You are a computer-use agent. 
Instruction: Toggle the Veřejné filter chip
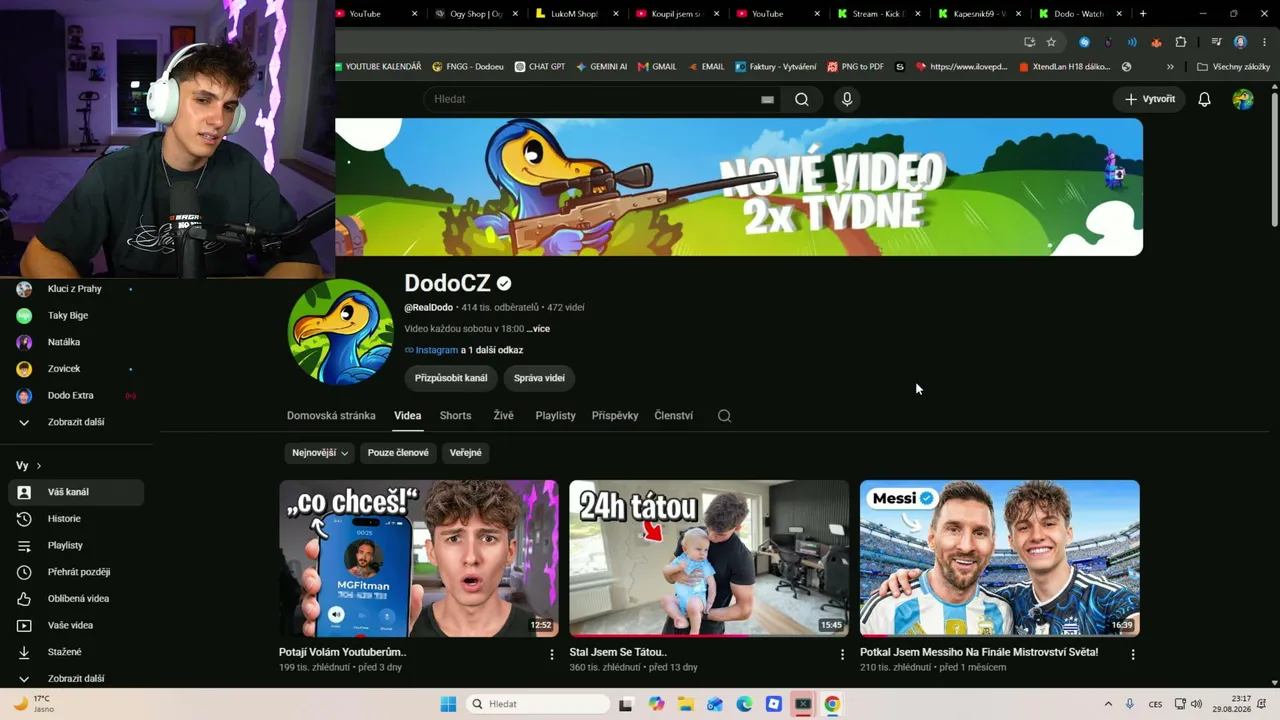point(466,453)
